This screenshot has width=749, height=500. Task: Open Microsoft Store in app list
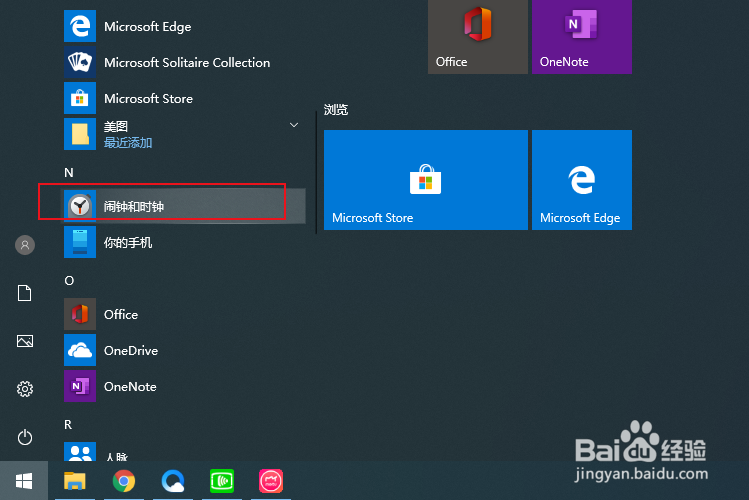click(x=184, y=98)
